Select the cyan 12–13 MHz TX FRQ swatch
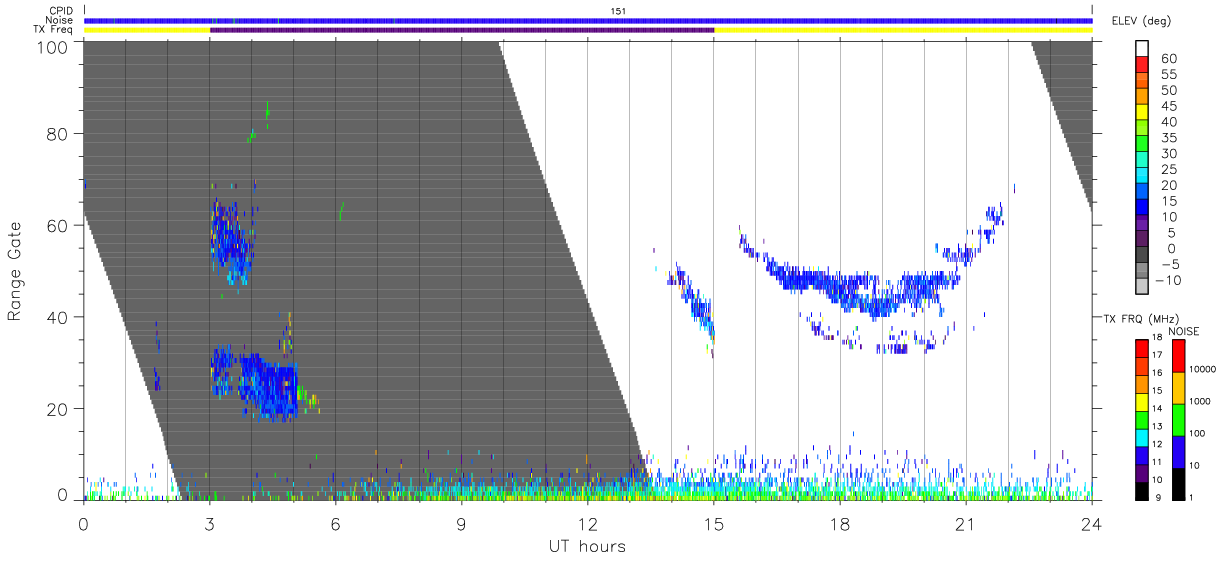Viewport: 1228px width, 567px height. point(1142,437)
